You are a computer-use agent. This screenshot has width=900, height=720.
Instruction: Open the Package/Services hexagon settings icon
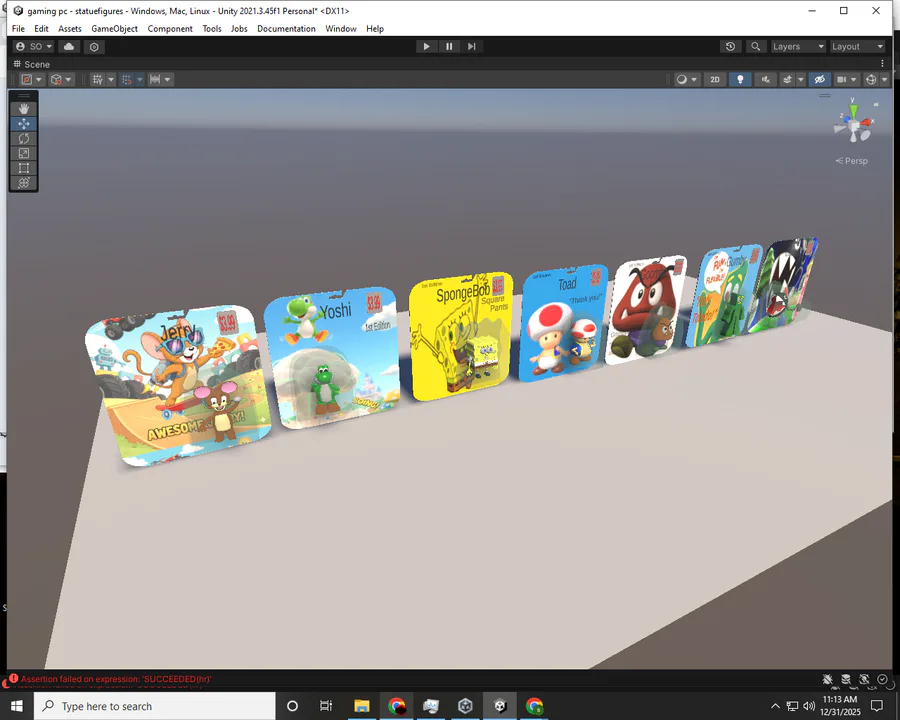tap(94, 47)
